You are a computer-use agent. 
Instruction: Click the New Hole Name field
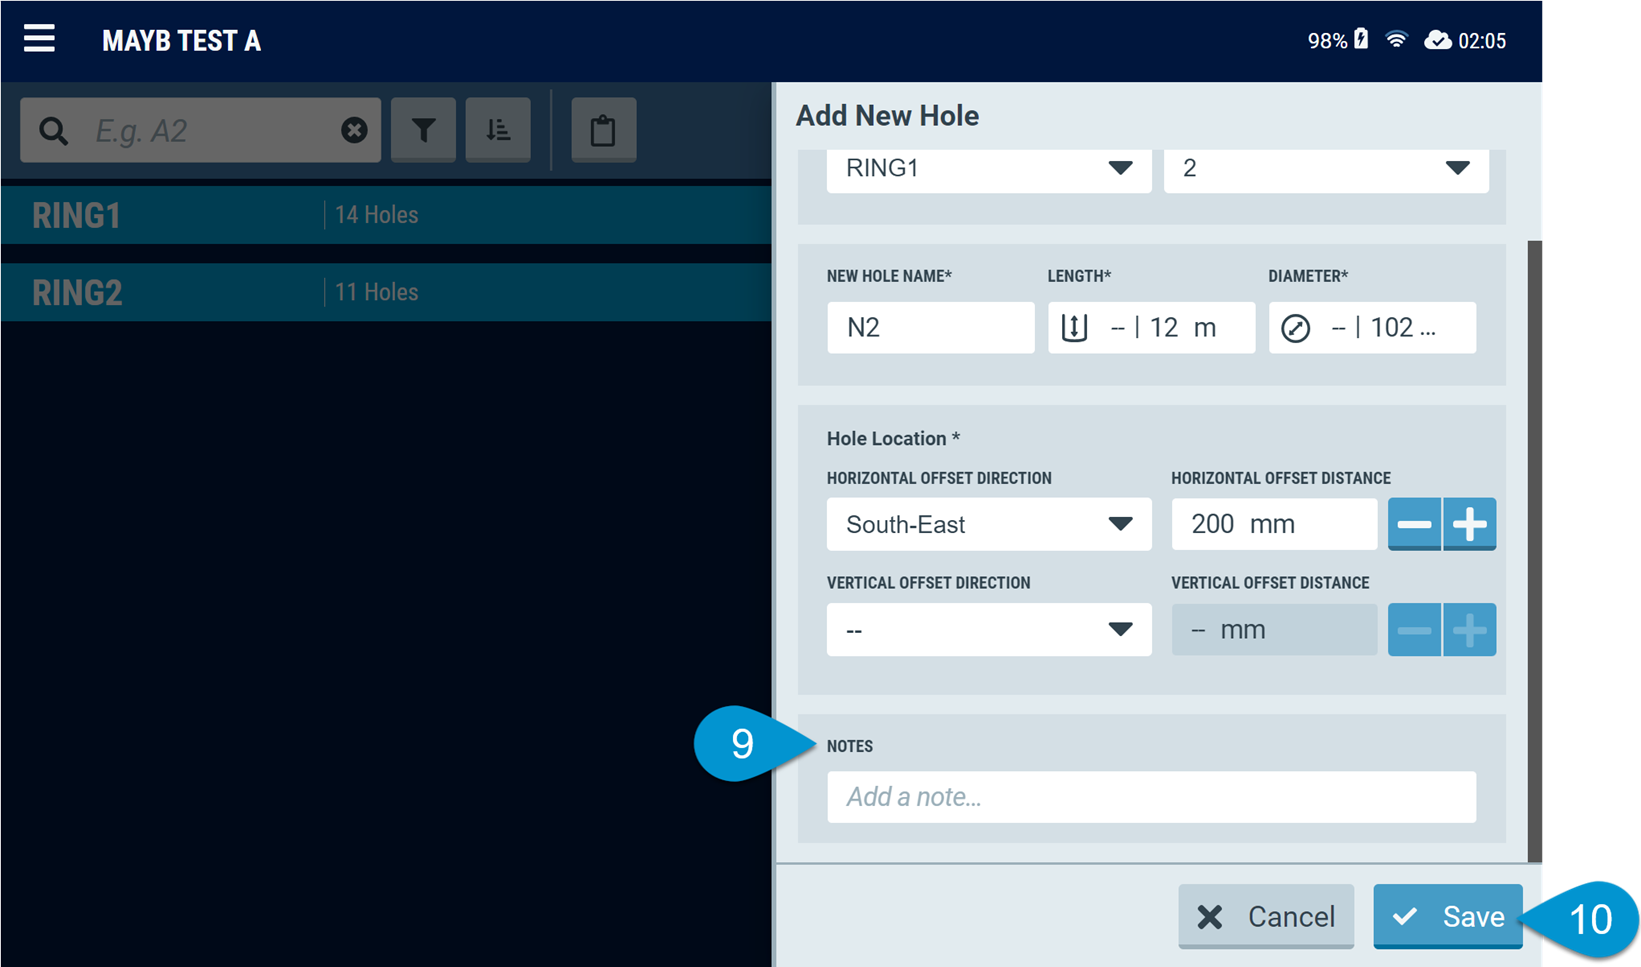pyautogui.click(x=930, y=328)
